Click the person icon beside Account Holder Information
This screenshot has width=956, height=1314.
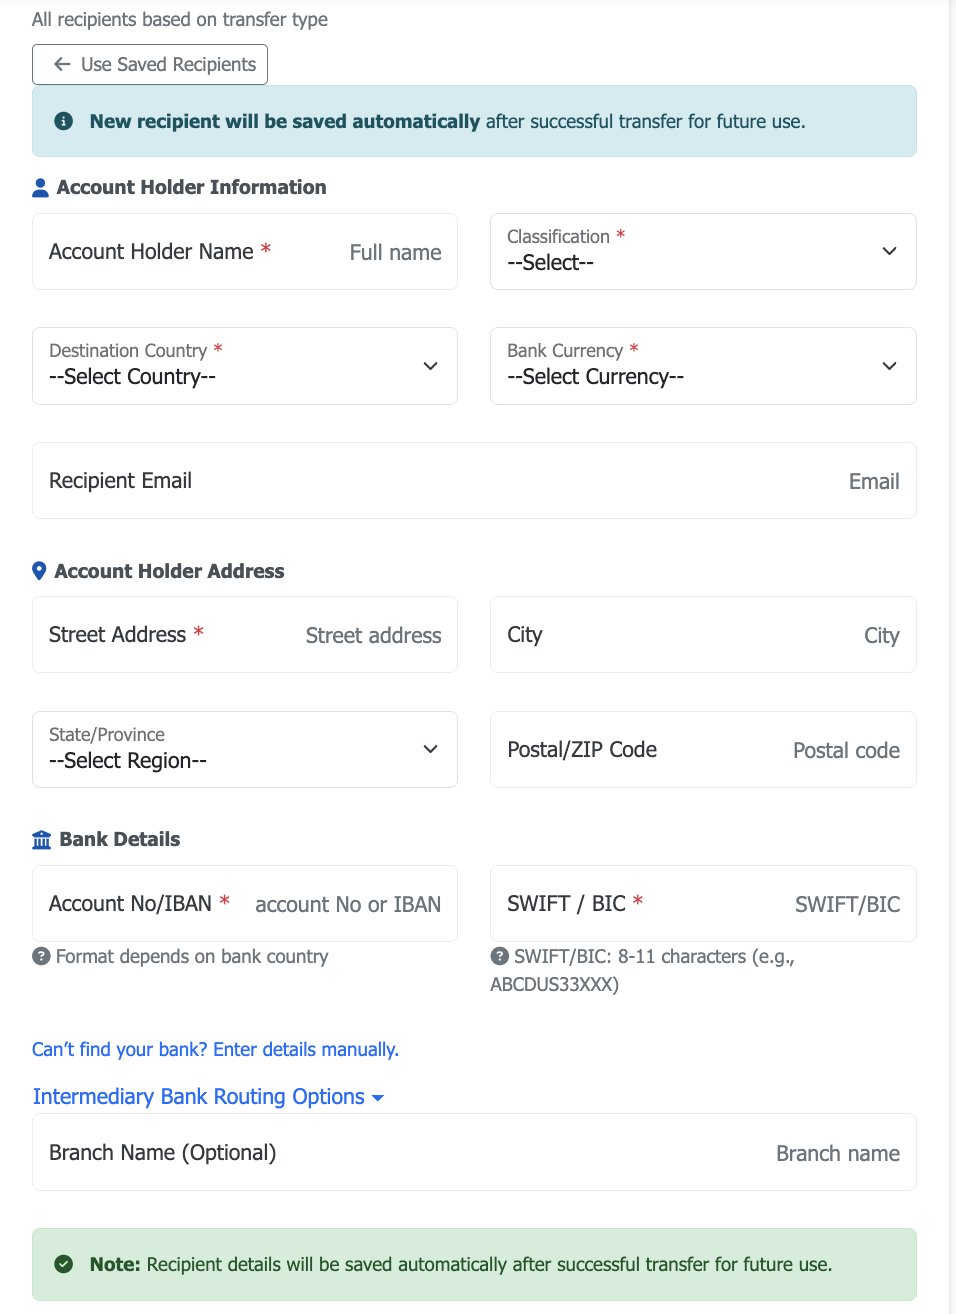tap(41, 188)
